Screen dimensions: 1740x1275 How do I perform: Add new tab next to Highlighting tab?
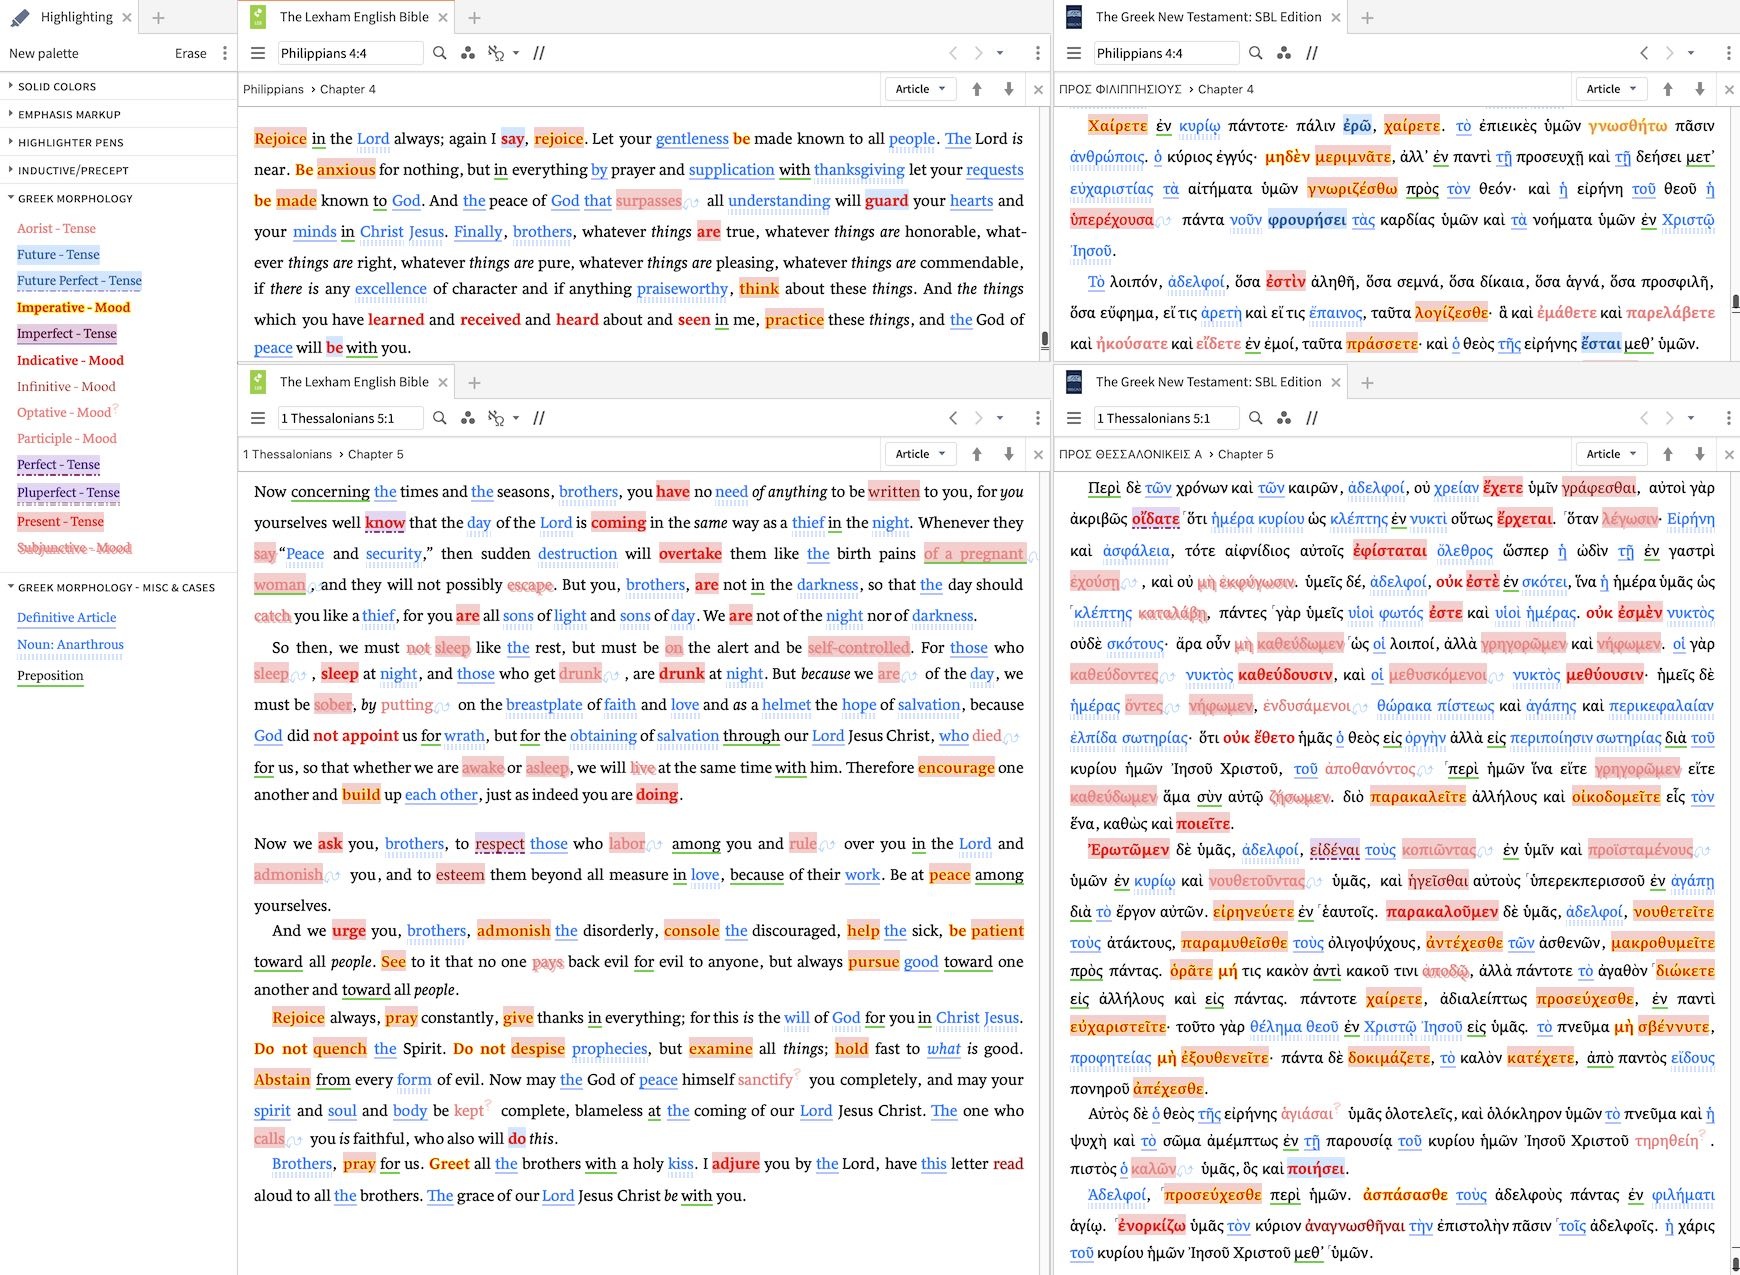point(158,17)
